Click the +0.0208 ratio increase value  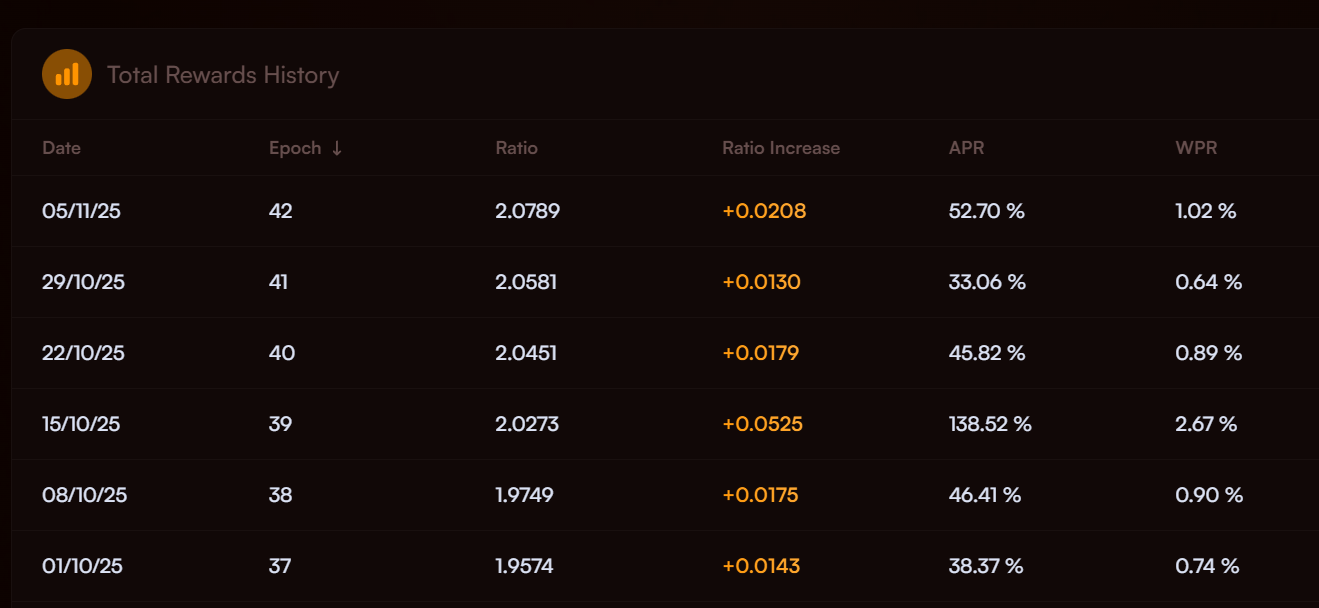click(764, 211)
